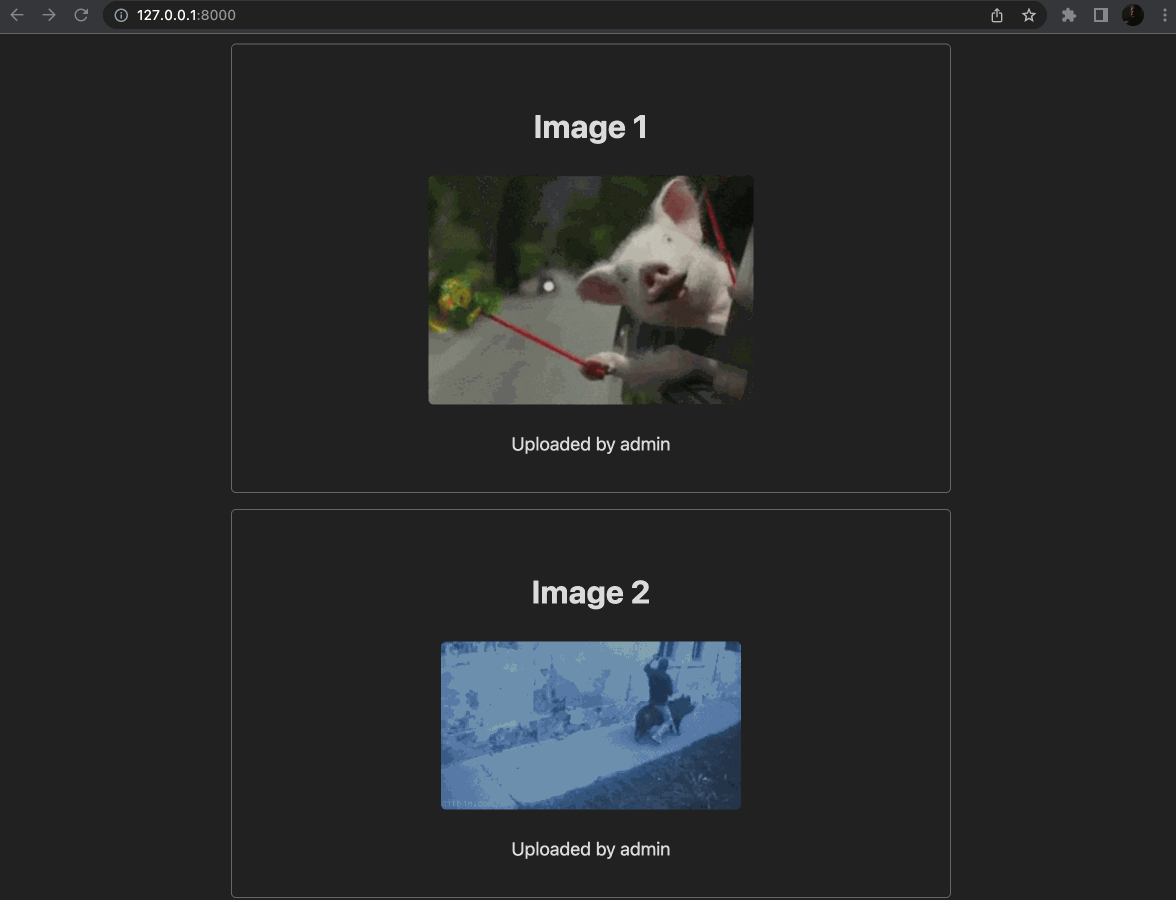Click 'Uploaded by admin' under Image 2
The width and height of the screenshot is (1176, 900).
pos(590,849)
